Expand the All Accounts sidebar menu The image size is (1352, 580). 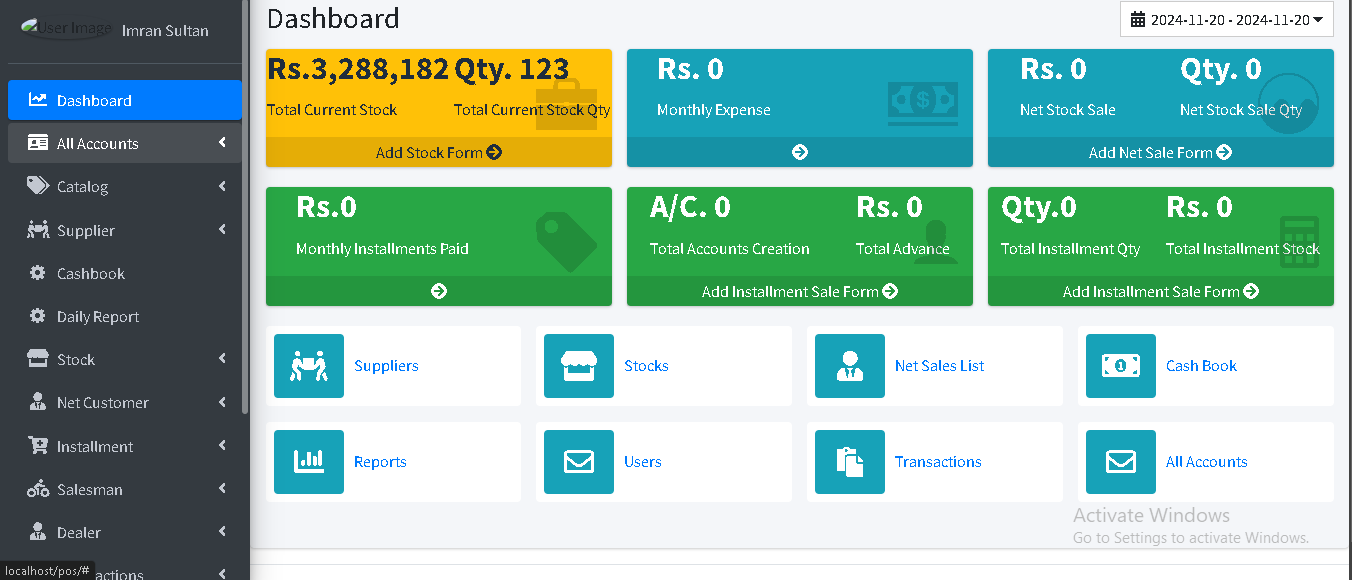[x=124, y=143]
